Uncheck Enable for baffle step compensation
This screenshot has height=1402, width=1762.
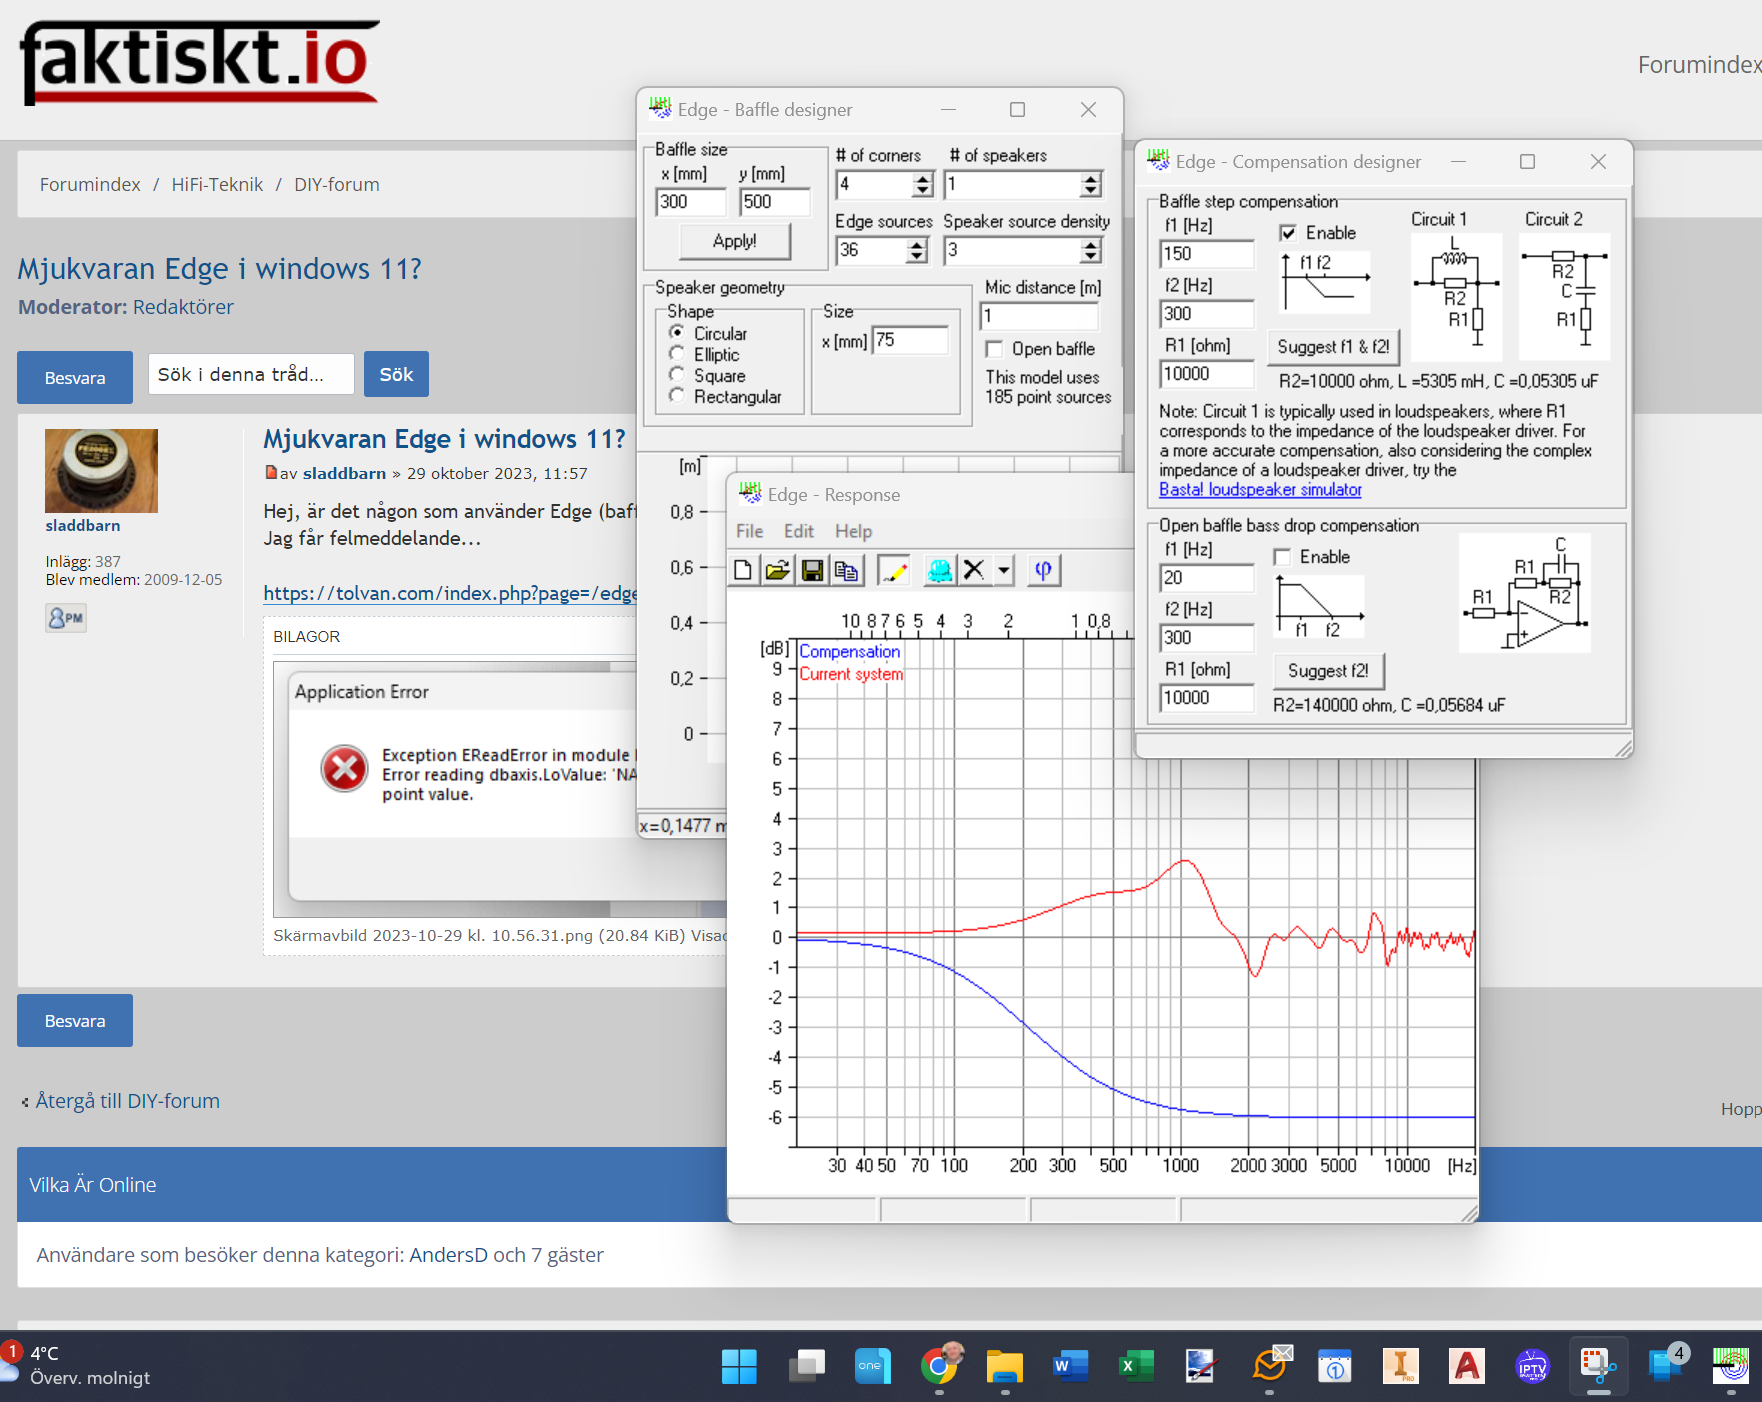click(1288, 233)
